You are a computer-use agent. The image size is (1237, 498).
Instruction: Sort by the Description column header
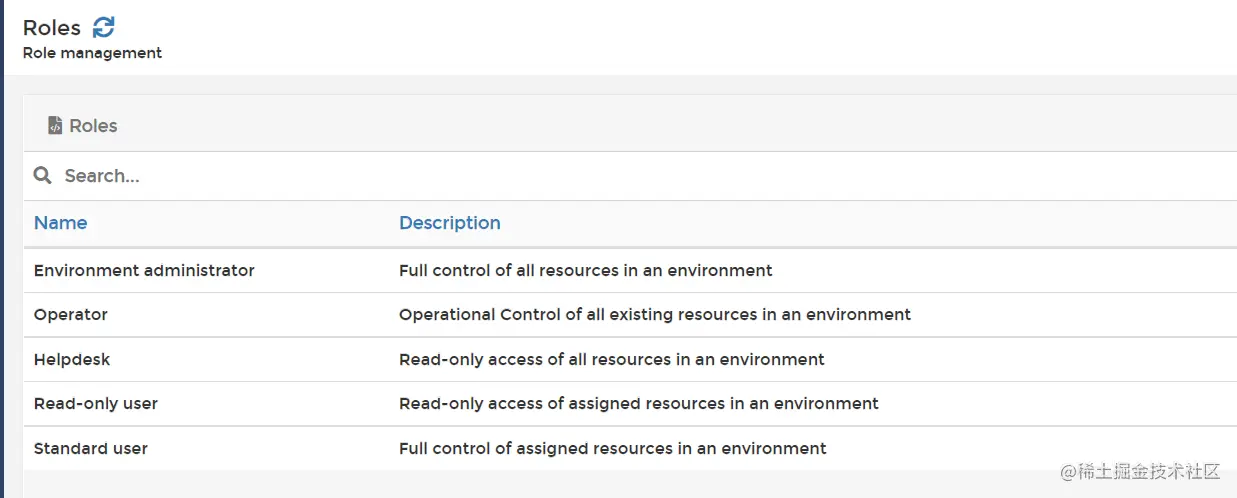point(449,223)
